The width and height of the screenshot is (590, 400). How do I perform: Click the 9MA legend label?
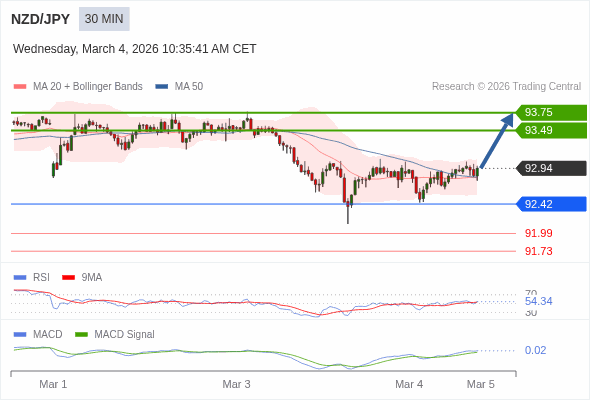point(92,278)
